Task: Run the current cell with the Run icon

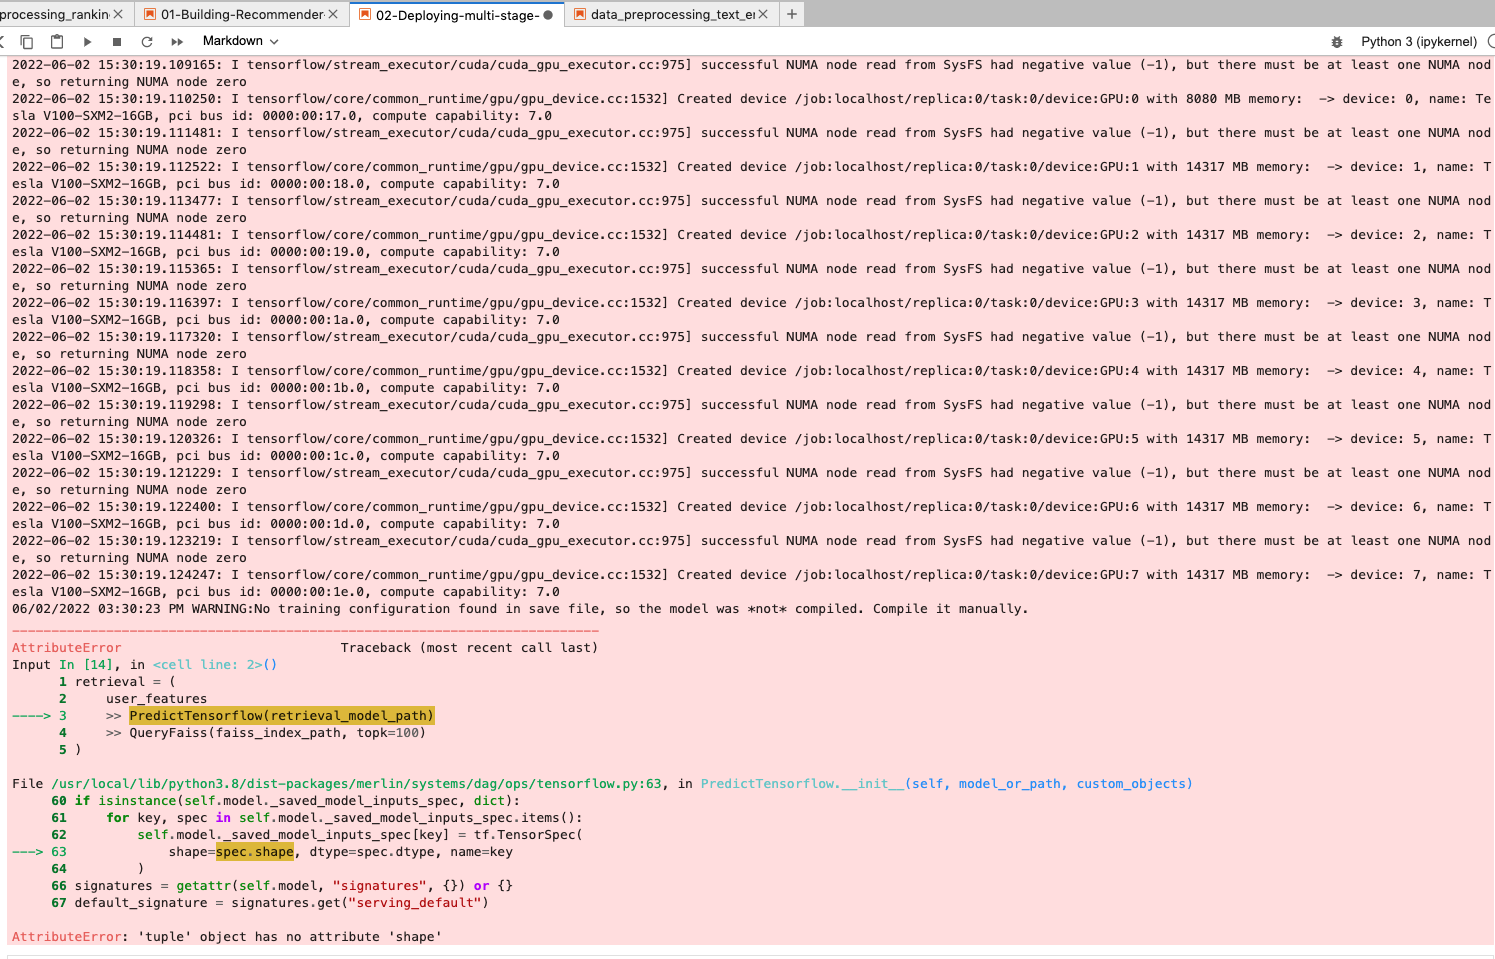Action: coord(87,41)
